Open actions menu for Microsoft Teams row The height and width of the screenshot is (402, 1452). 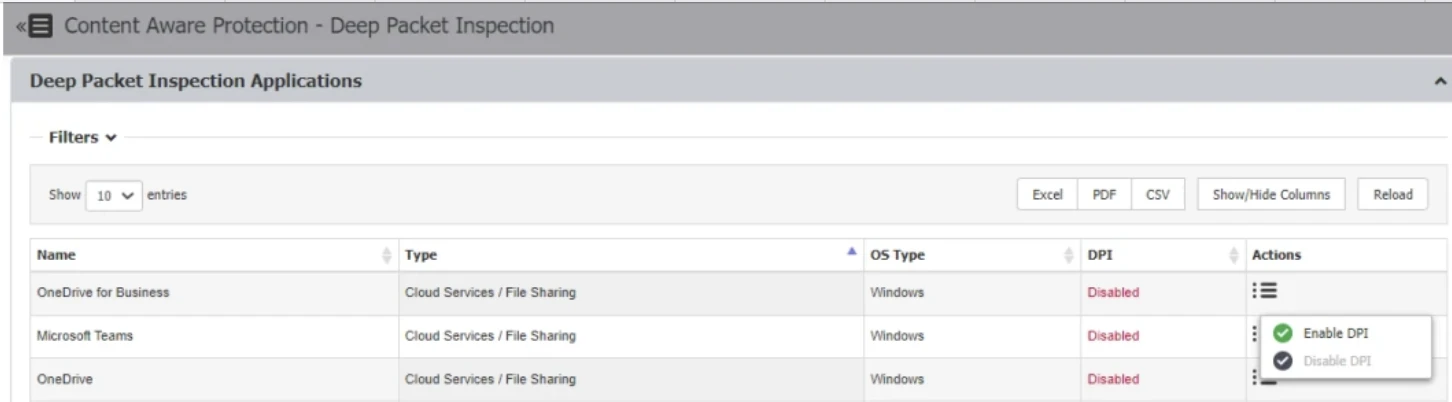[1255, 334]
